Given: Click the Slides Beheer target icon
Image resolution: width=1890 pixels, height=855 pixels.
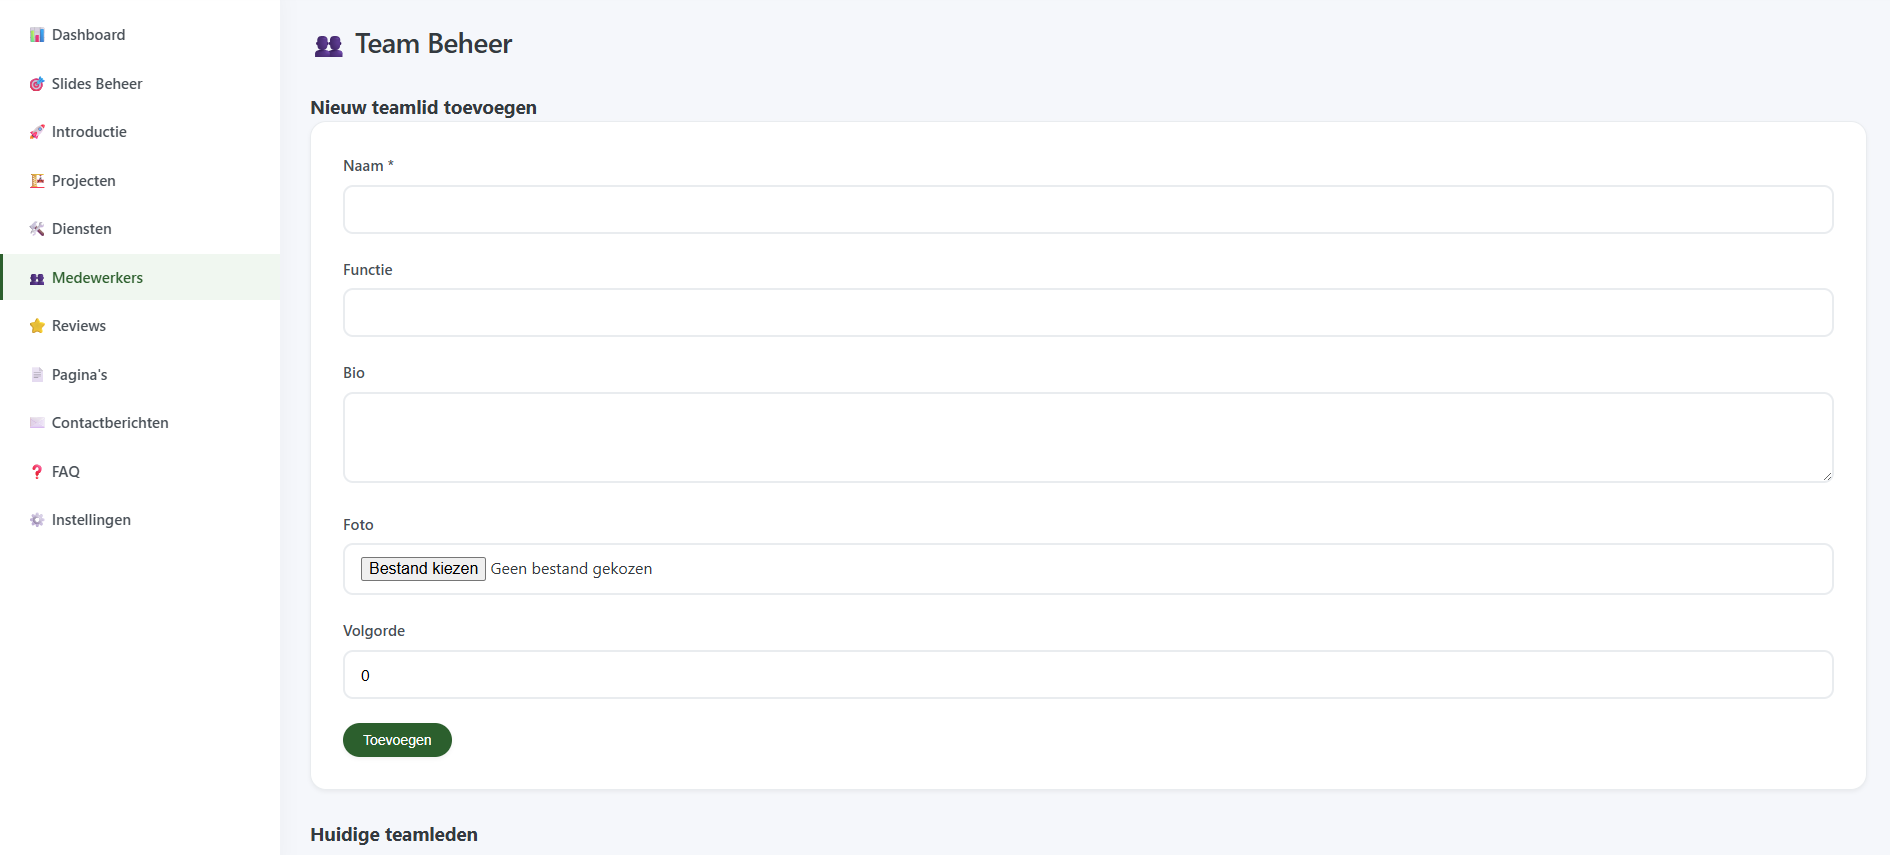Looking at the screenshot, I should (x=37, y=84).
